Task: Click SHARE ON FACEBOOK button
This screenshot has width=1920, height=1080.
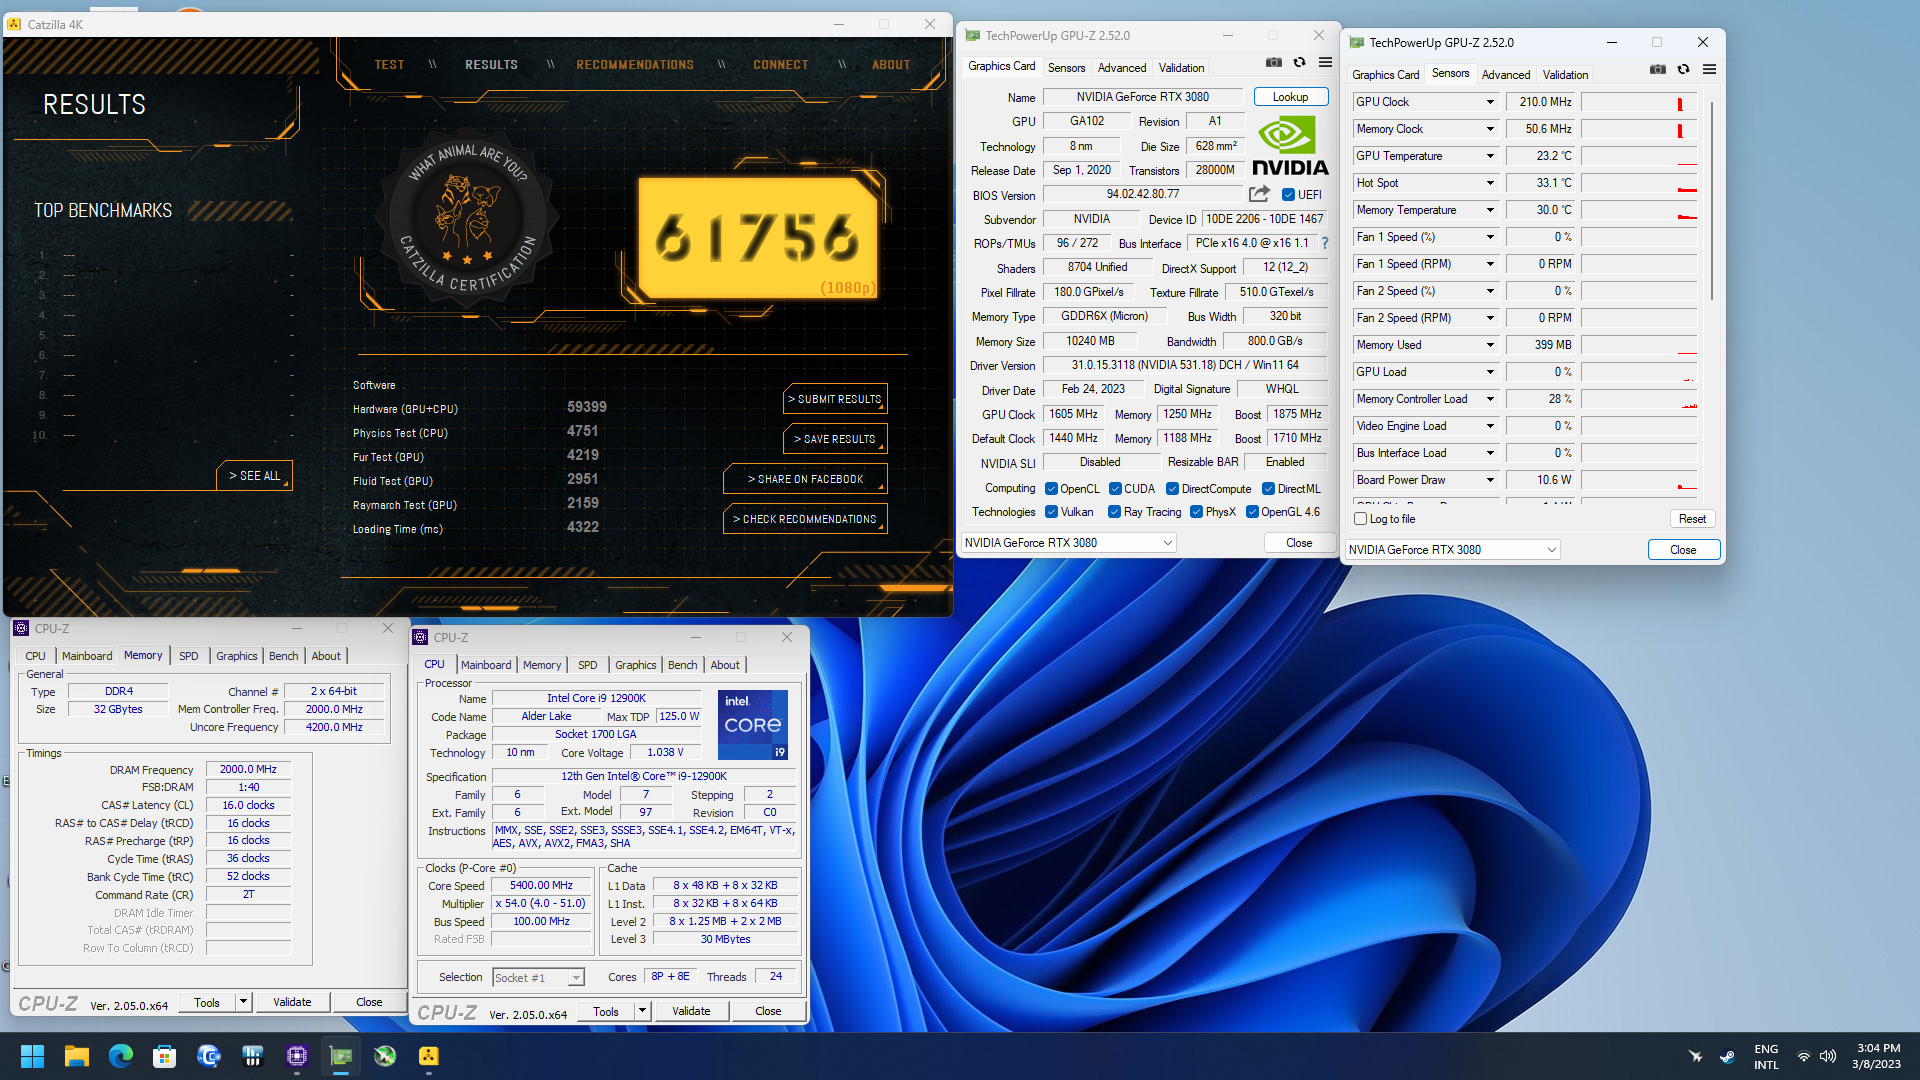Action: [805, 479]
